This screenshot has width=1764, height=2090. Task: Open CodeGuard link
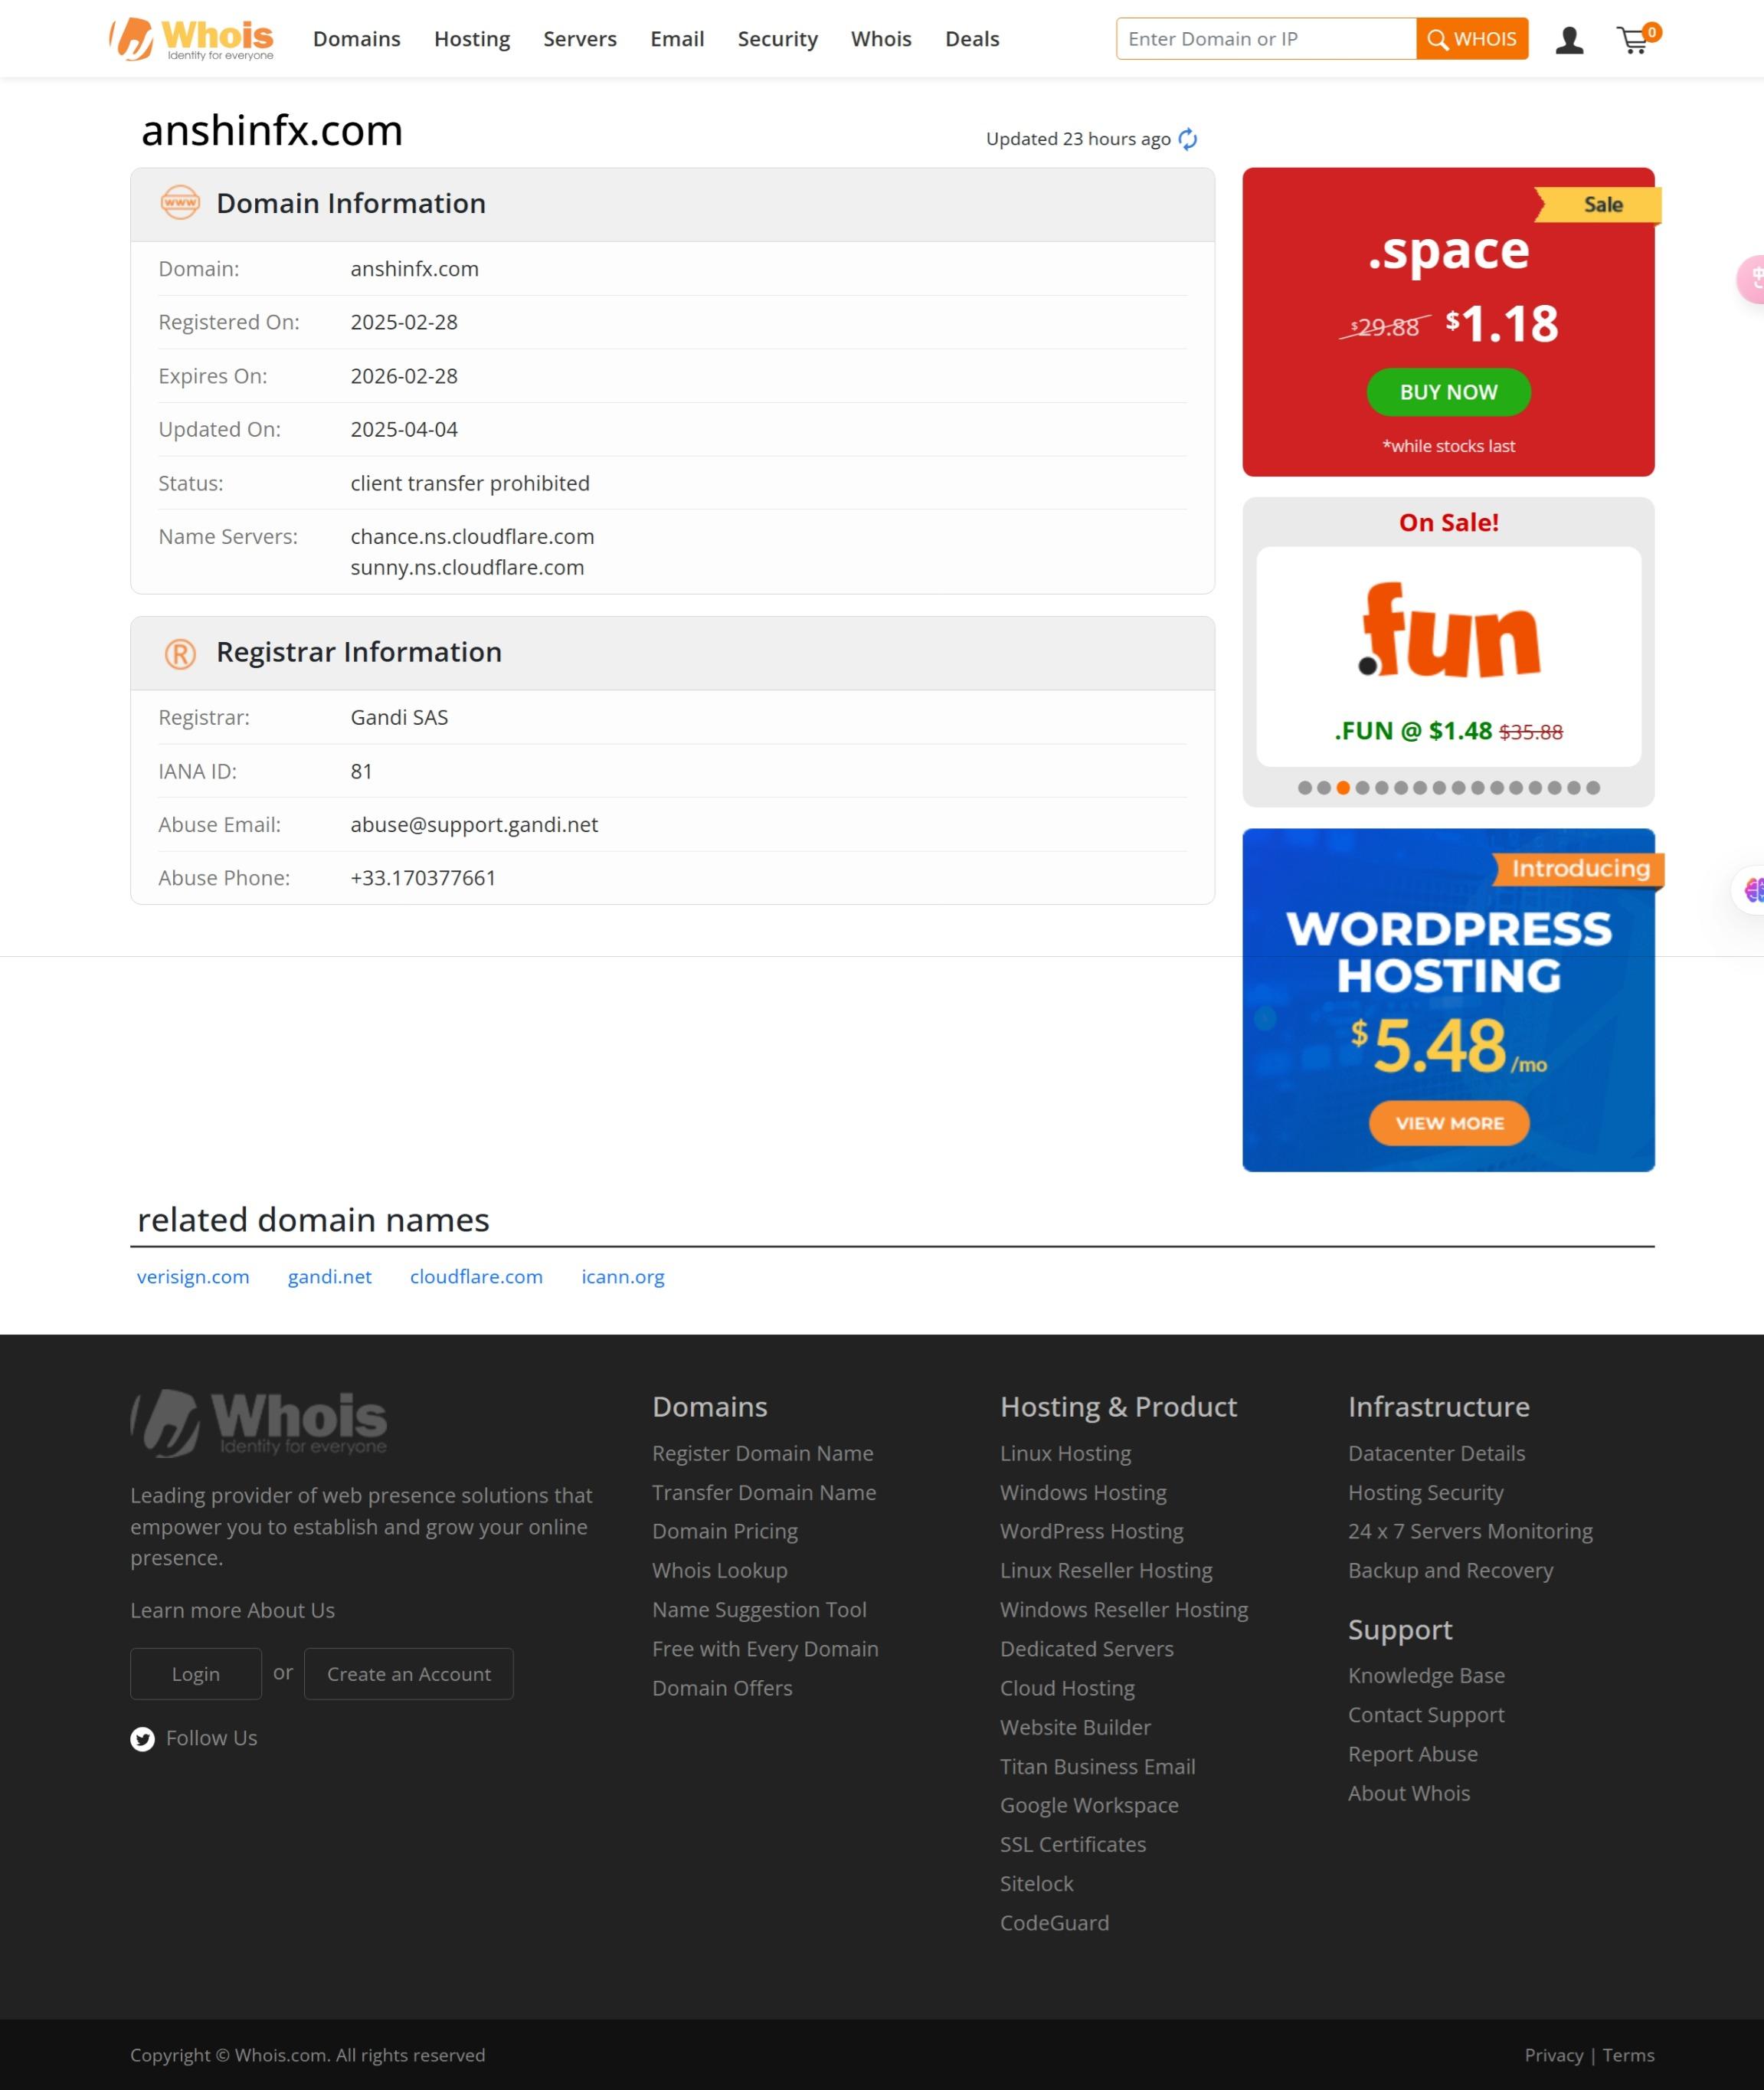[x=1054, y=1923]
